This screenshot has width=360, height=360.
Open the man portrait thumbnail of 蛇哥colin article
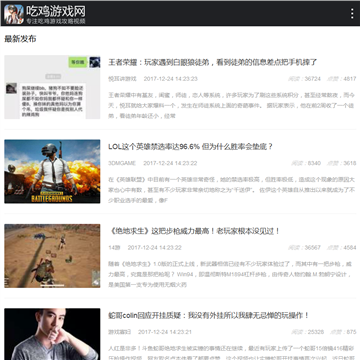[x=52, y=334]
